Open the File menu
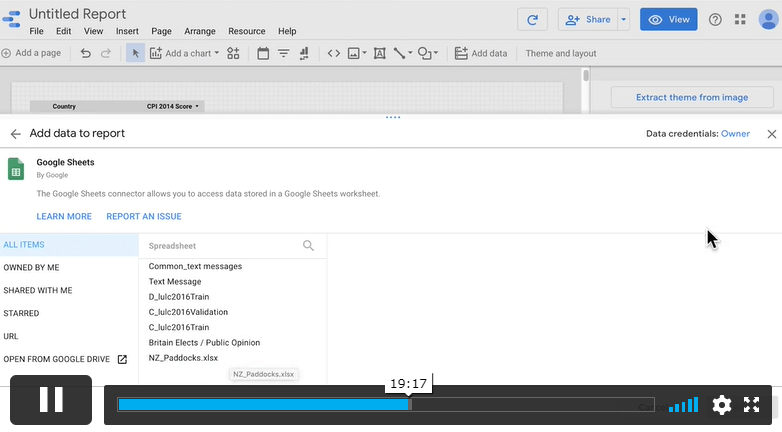This screenshot has width=782, height=432. point(36,31)
